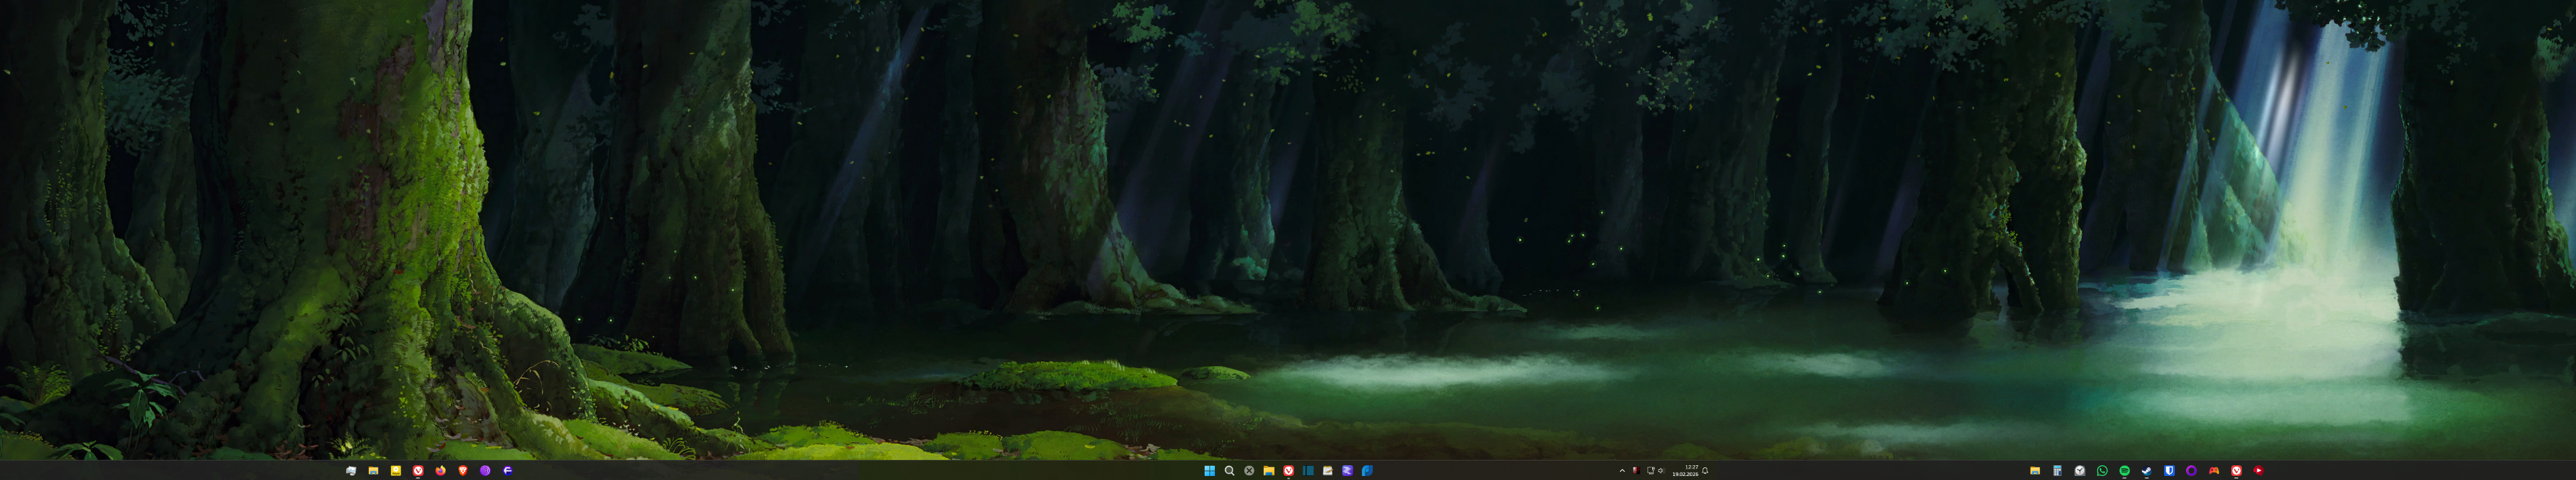
Task: Open the Windows Start menu
Action: coord(1210,470)
